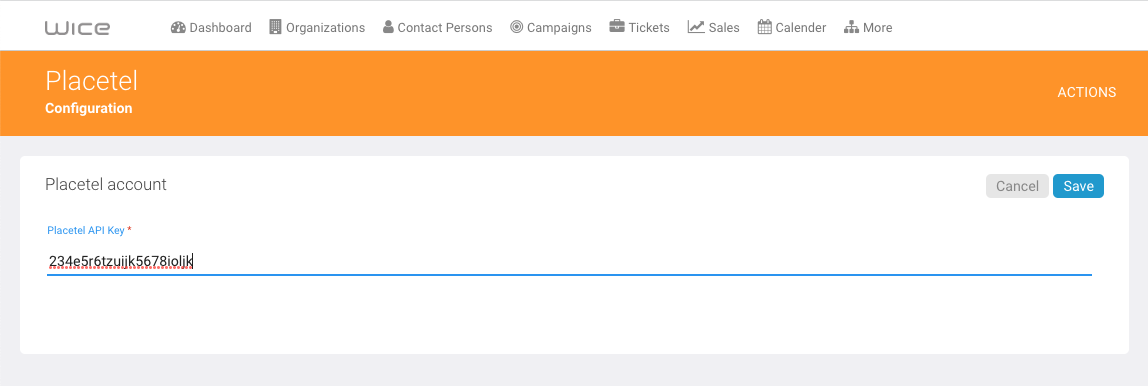Open the Tickets section
The height and width of the screenshot is (386, 1148).
click(639, 27)
